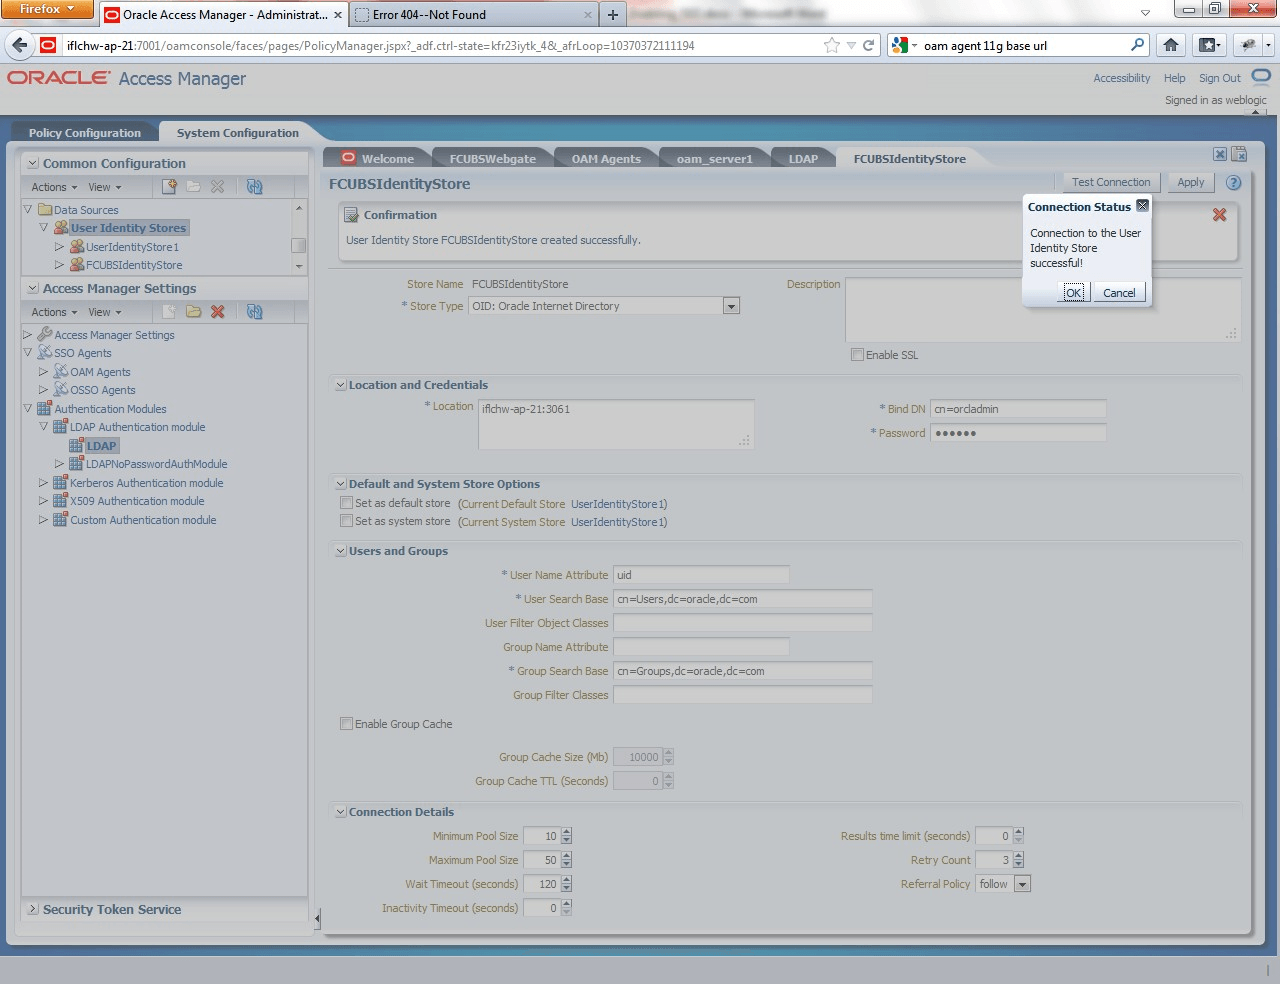Click the User Name Attribute field
Image resolution: width=1280 pixels, height=984 pixels.
701,575
